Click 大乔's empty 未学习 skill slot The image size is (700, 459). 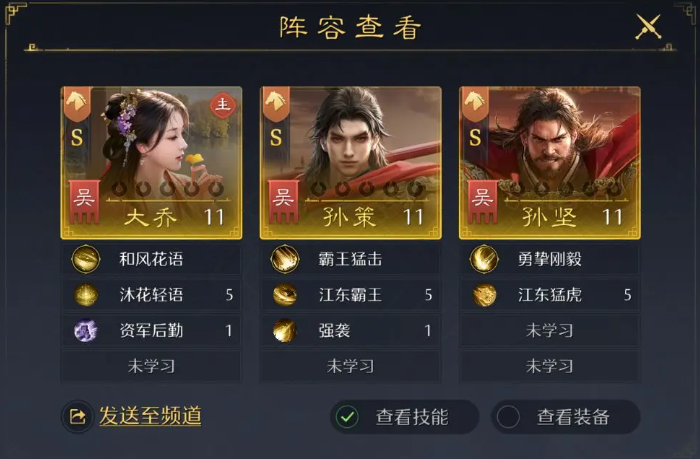tap(151, 366)
